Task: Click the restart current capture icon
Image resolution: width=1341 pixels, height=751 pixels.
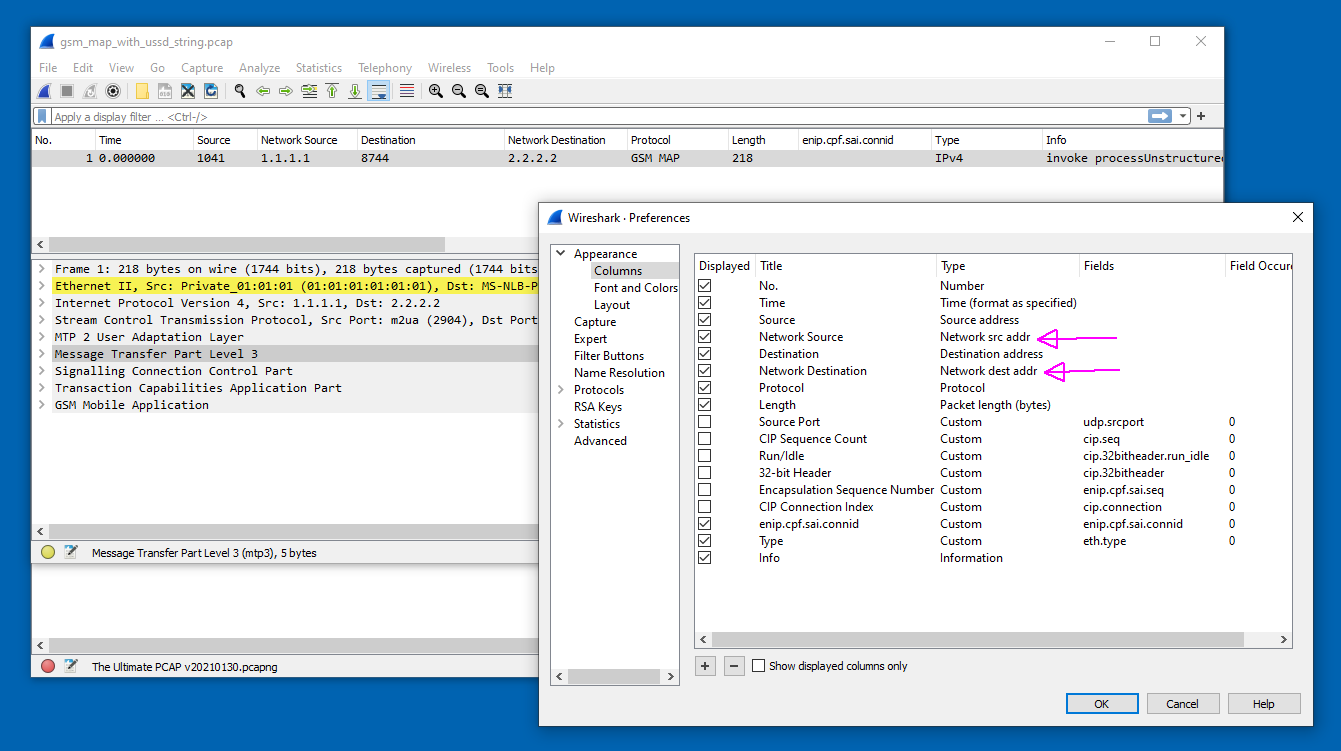Action: pyautogui.click(x=90, y=91)
